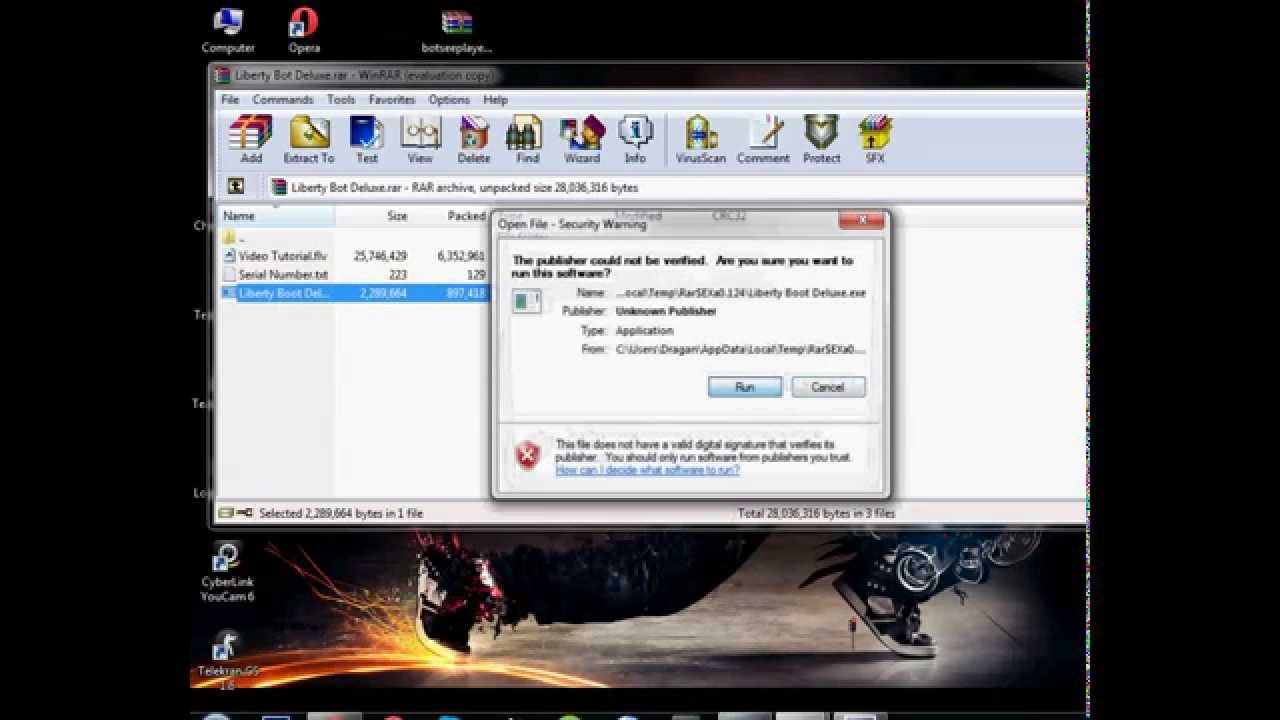Click the VirusScan toolbar icon

[x=701, y=139]
